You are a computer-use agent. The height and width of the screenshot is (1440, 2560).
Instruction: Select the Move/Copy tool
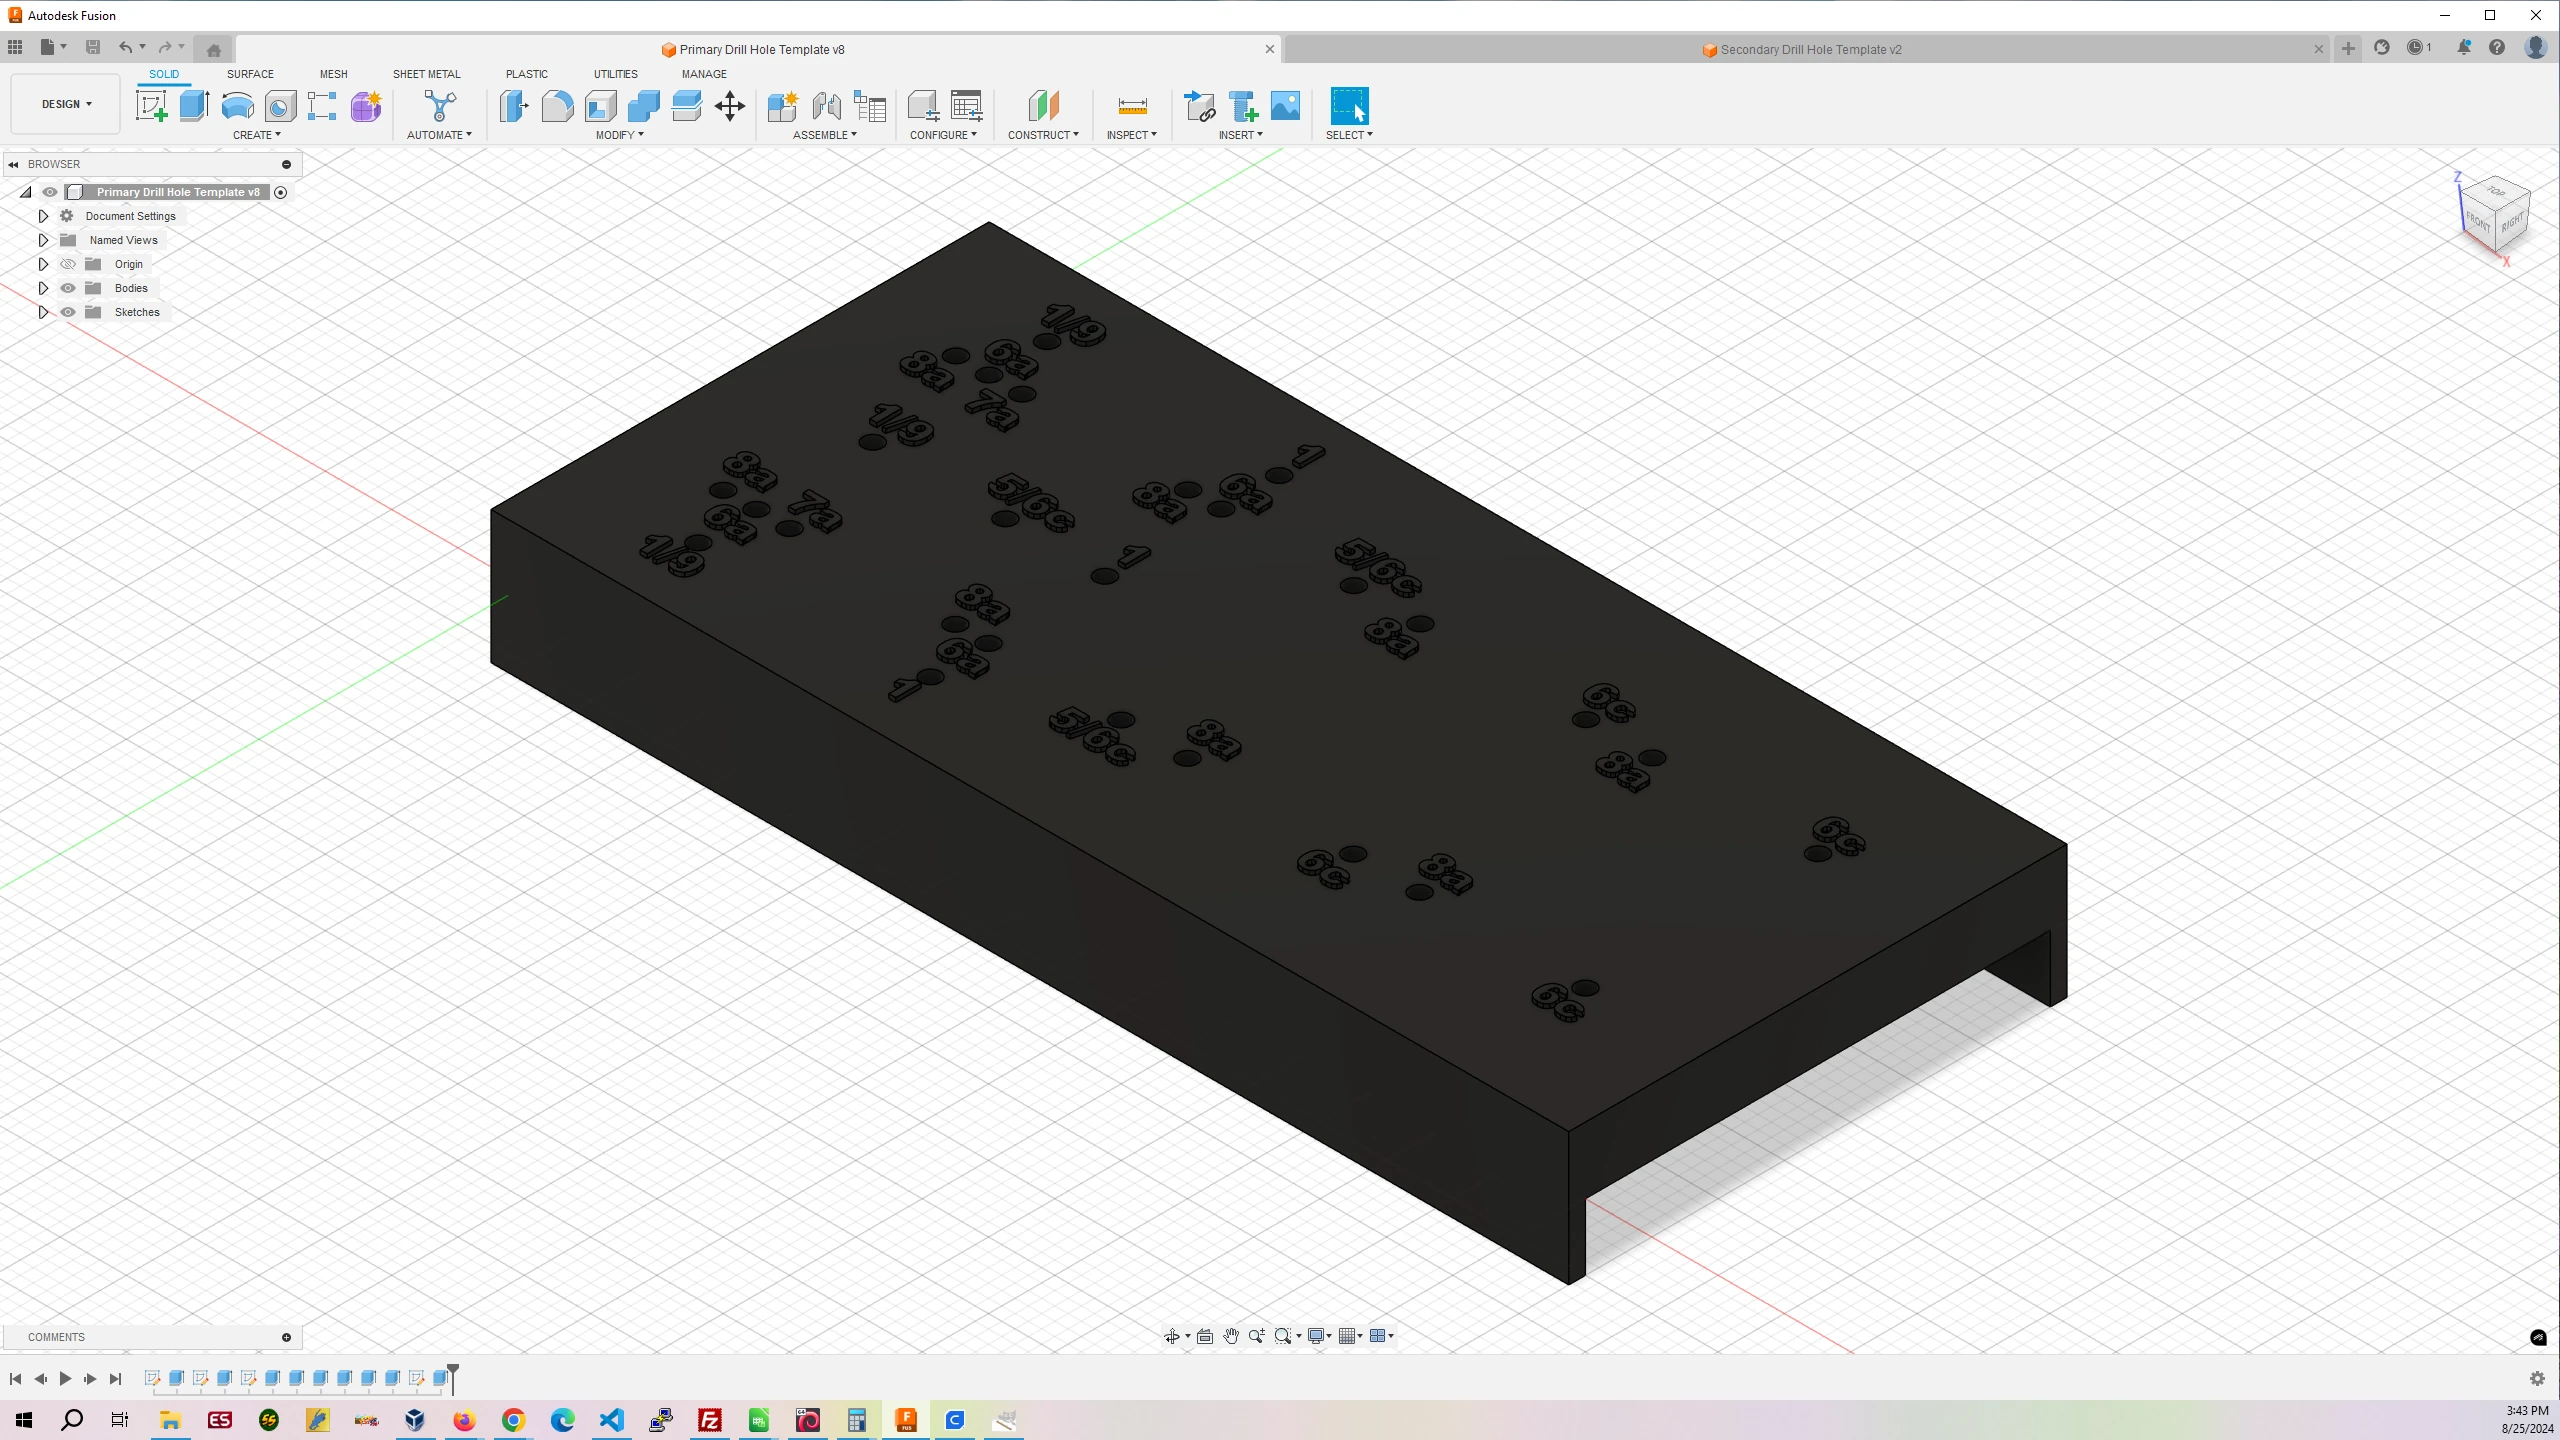pyautogui.click(x=730, y=106)
